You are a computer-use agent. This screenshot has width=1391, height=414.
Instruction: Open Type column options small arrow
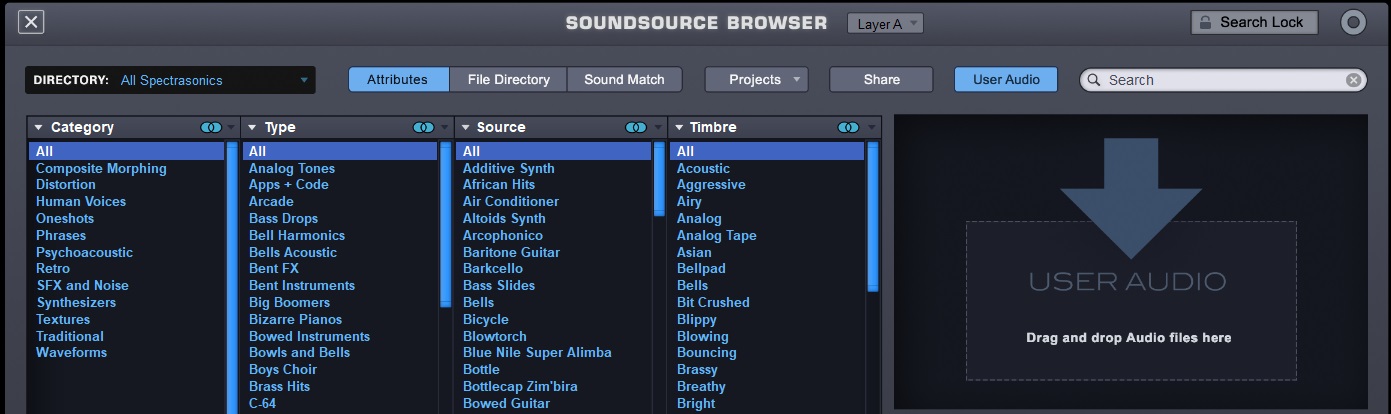(445, 128)
